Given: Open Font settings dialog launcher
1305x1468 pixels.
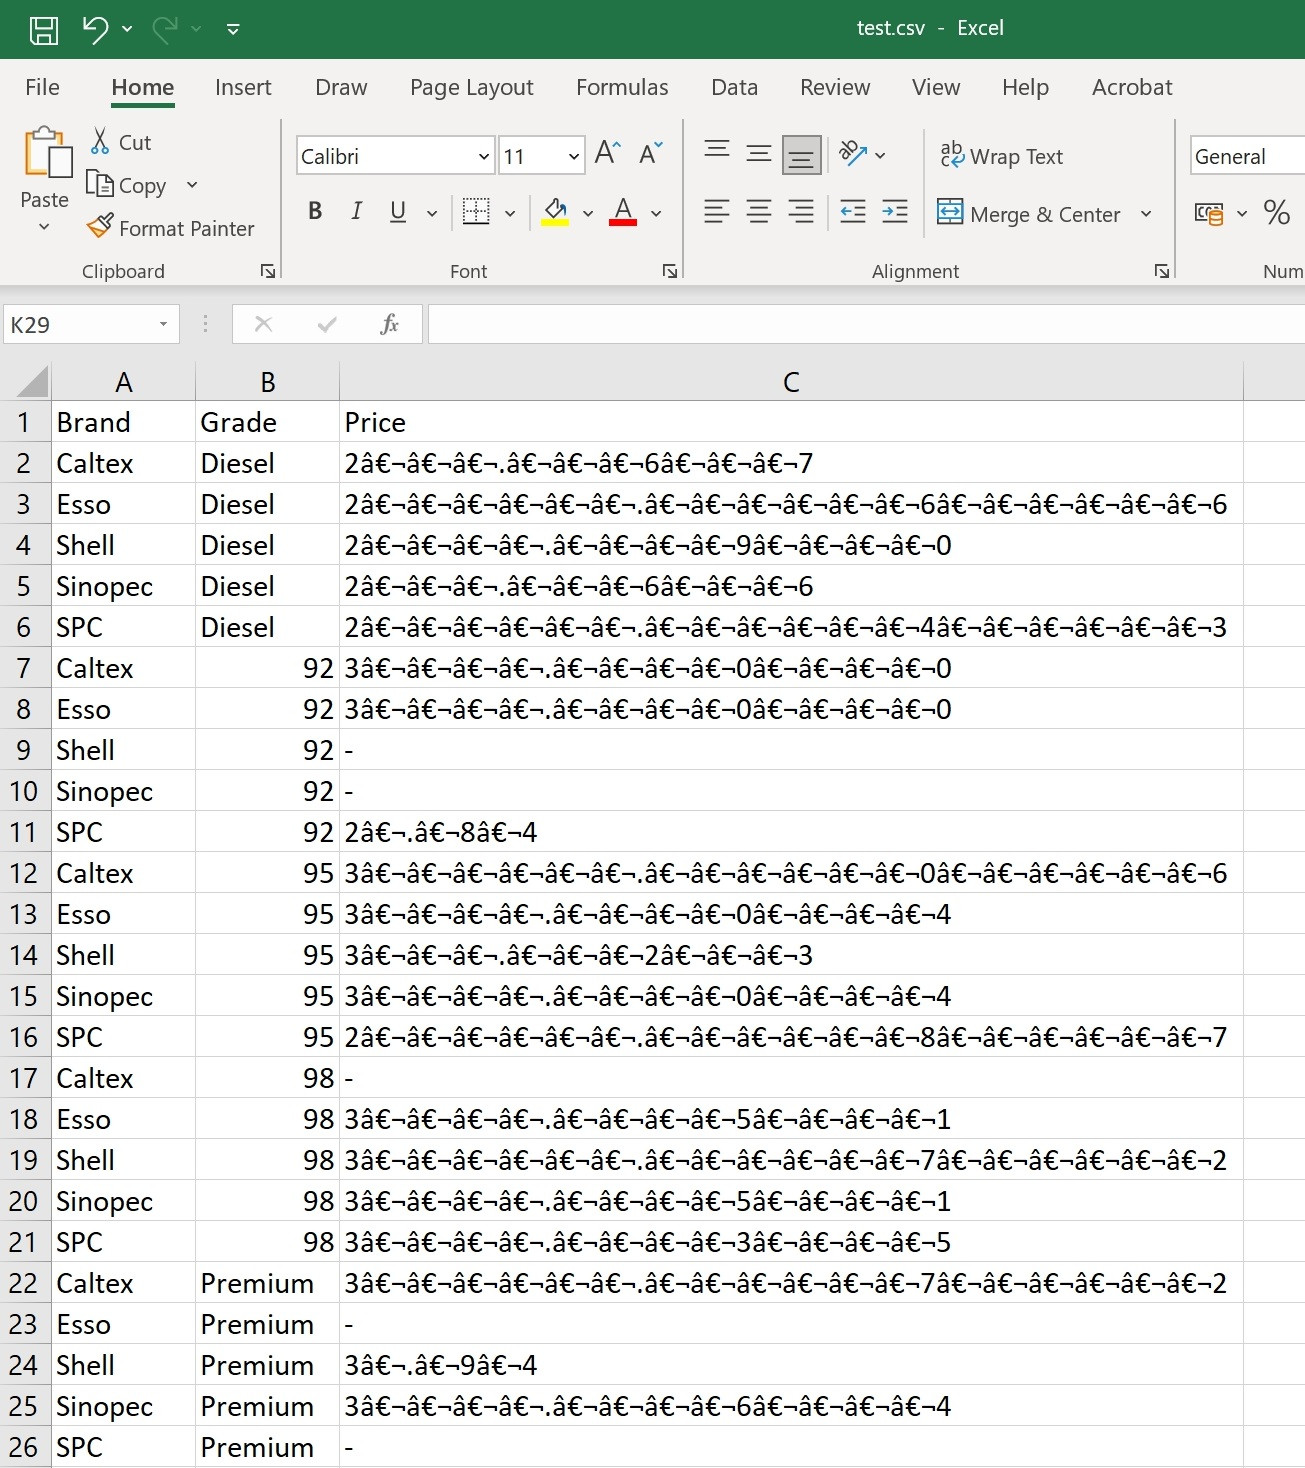Looking at the screenshot, I should click(x=670, y=271).
